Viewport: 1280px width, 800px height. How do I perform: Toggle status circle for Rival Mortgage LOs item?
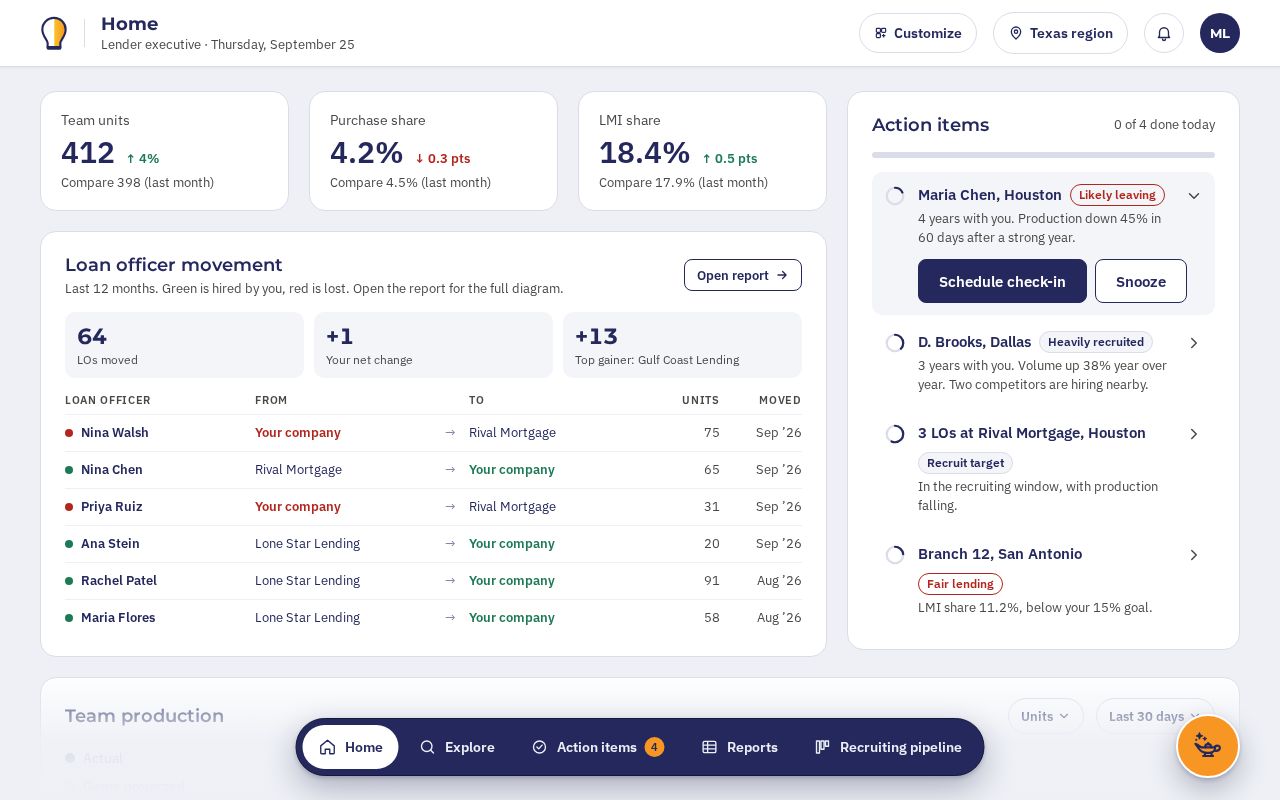895,434
